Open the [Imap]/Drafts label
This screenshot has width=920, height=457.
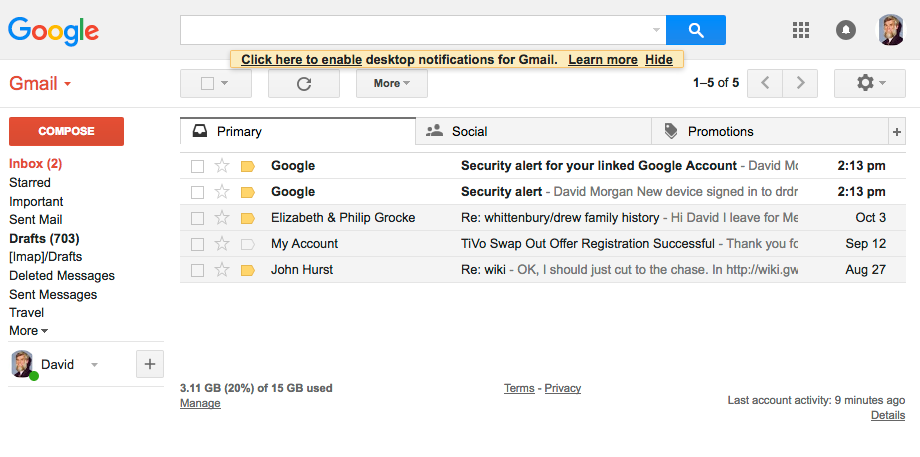click(x=45, y=257)
